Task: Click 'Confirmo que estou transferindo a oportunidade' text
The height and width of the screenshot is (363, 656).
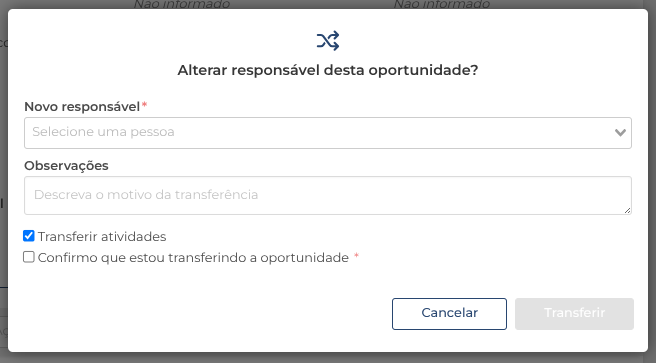Action: 193,258
